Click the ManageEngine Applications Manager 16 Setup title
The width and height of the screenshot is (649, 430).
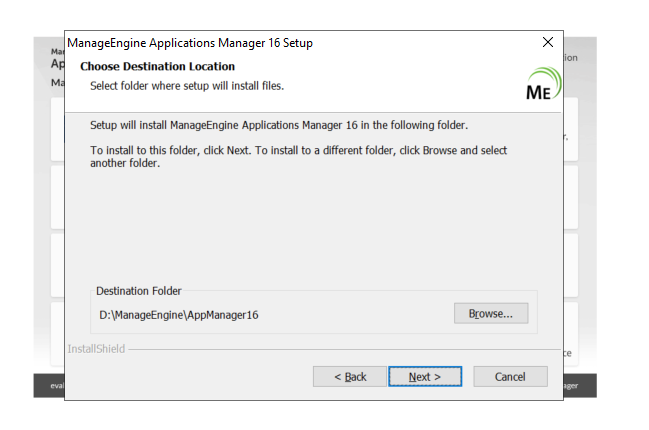point(190,43)
